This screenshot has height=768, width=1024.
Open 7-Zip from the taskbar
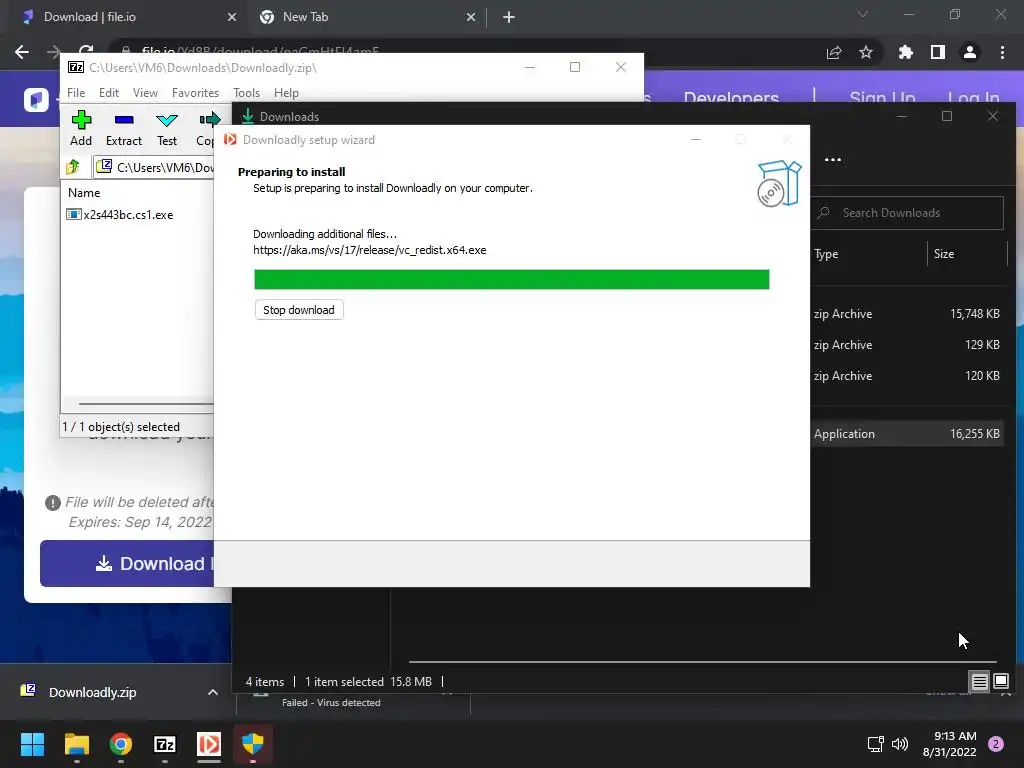(x=165, y=744)
